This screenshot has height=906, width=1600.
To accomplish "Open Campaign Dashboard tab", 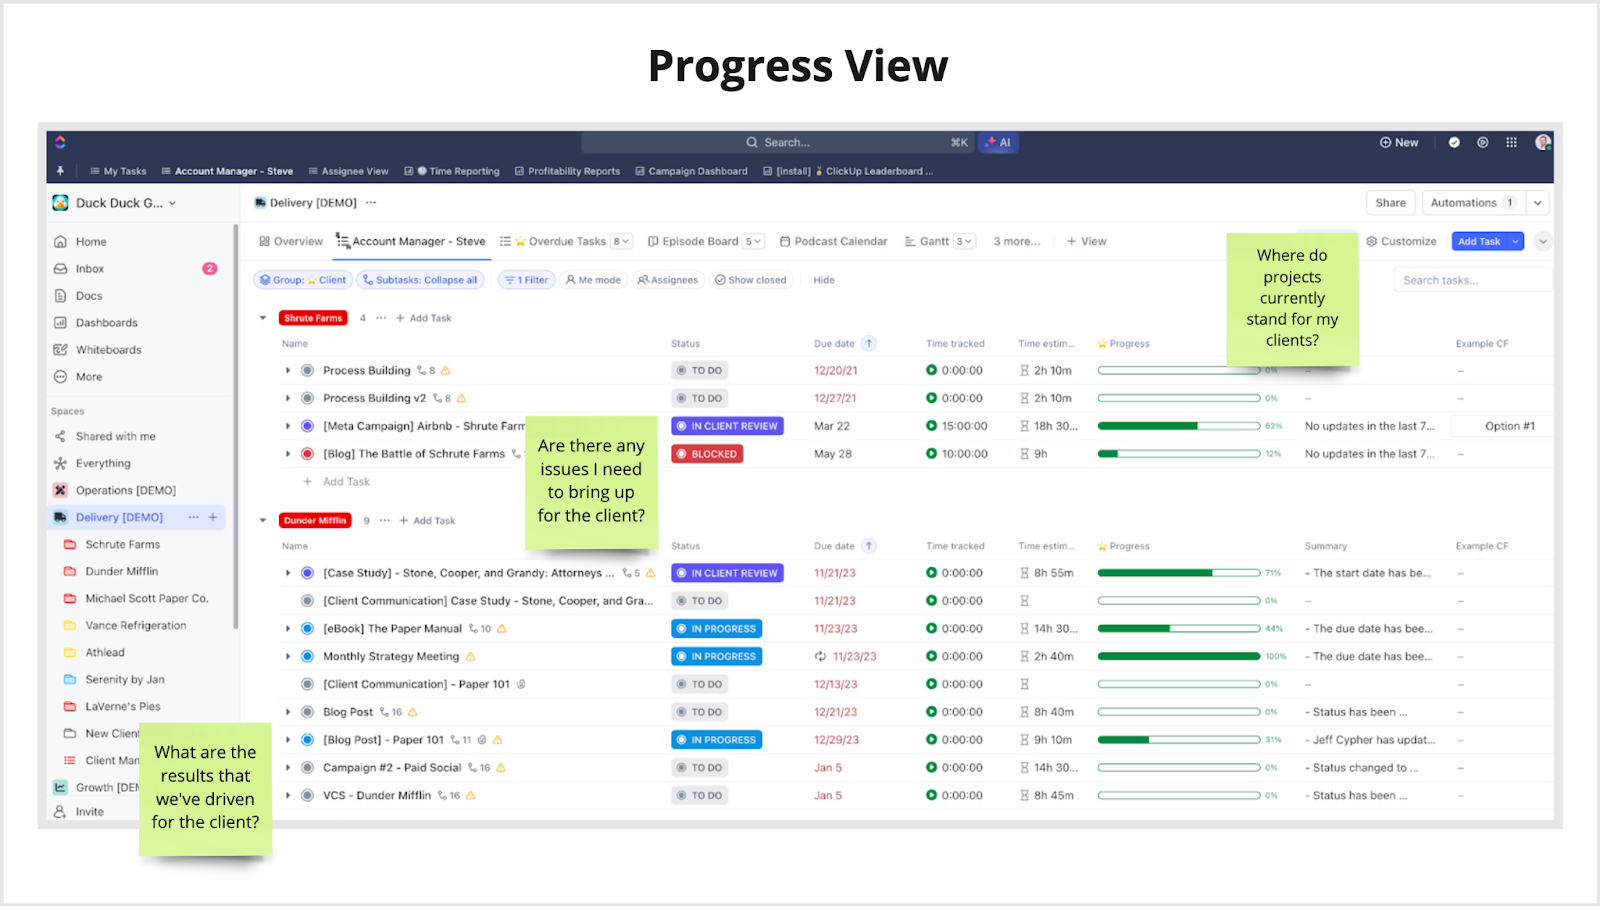I will coord(691,171).
